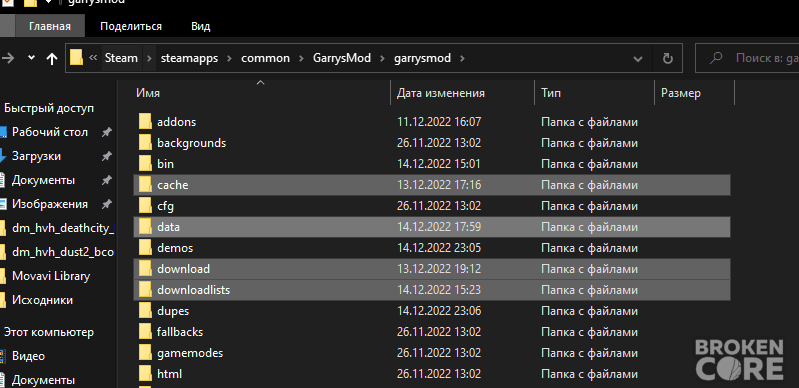Expand subfolders chevron after steamapps
The width and height of the screenshot is (799, 388).
pos(230,59)
